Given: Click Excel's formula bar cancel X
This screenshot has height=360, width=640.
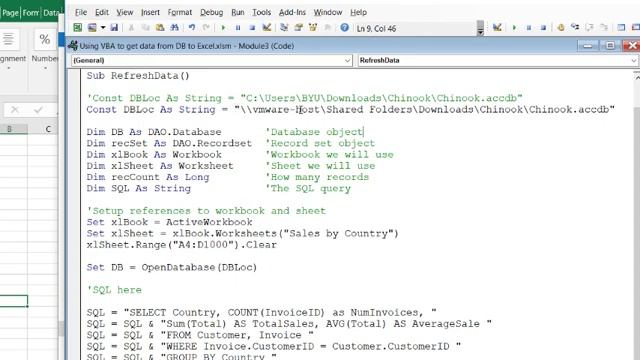Looking at the screenshot, I should 15,109.
